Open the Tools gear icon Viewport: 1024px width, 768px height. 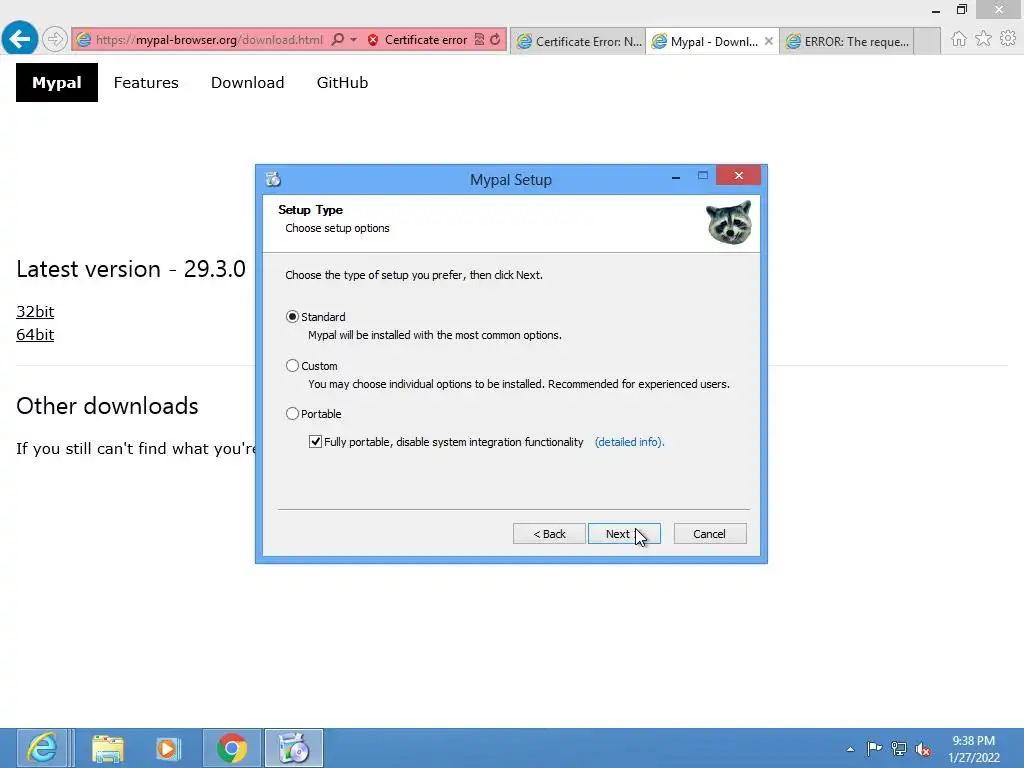[1008, 39]
